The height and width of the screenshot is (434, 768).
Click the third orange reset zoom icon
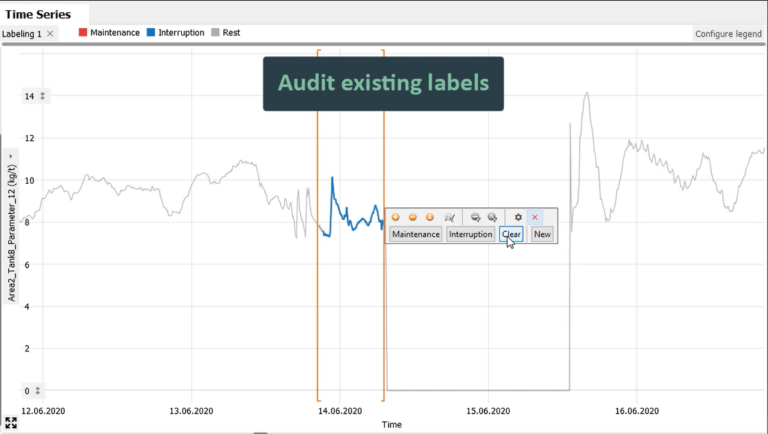coord(430,217)
